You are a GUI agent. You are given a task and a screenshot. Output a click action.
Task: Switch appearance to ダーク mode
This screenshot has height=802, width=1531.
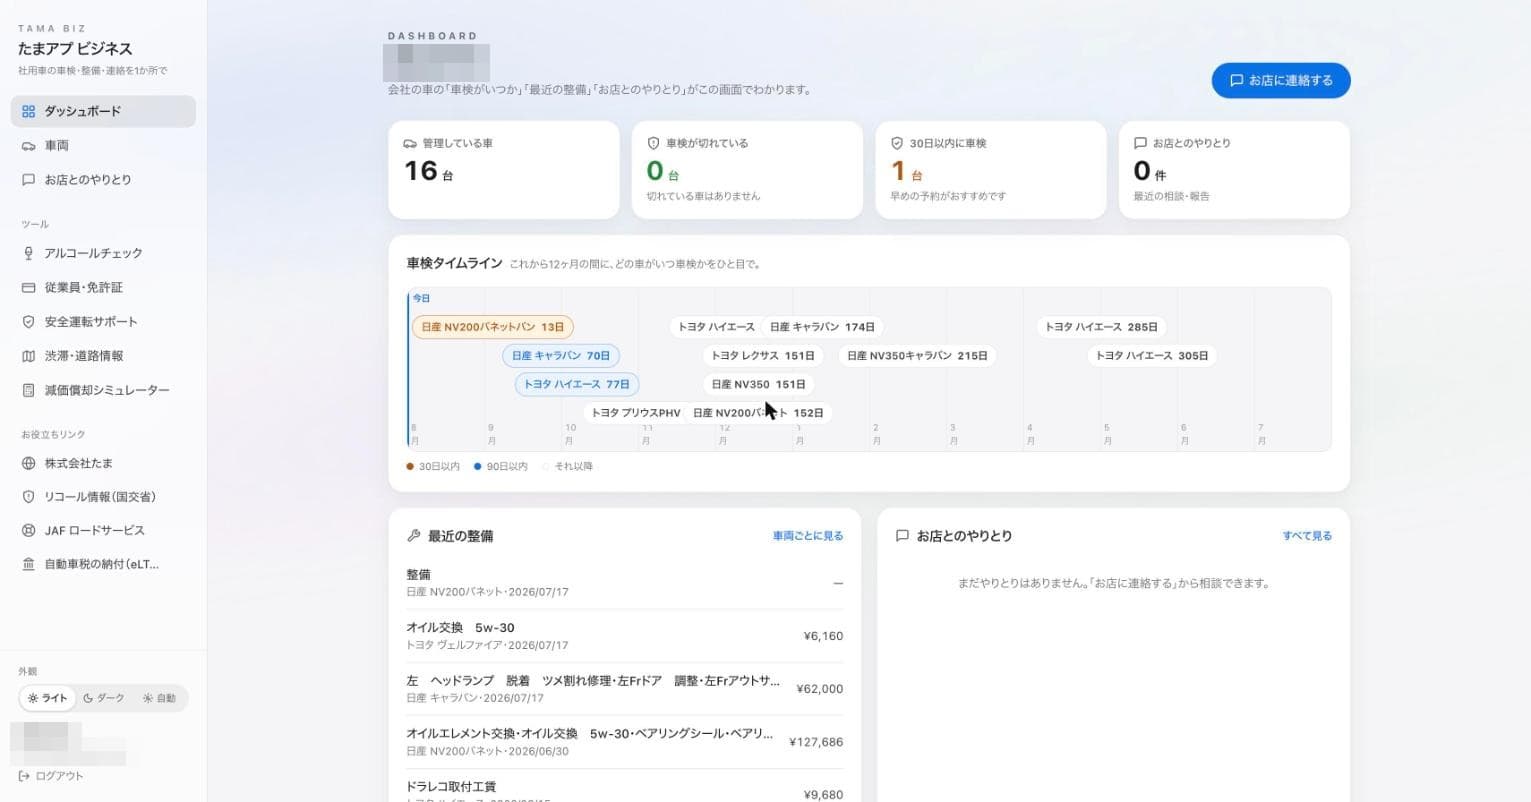pyautogui.click(x=104, y=698)
